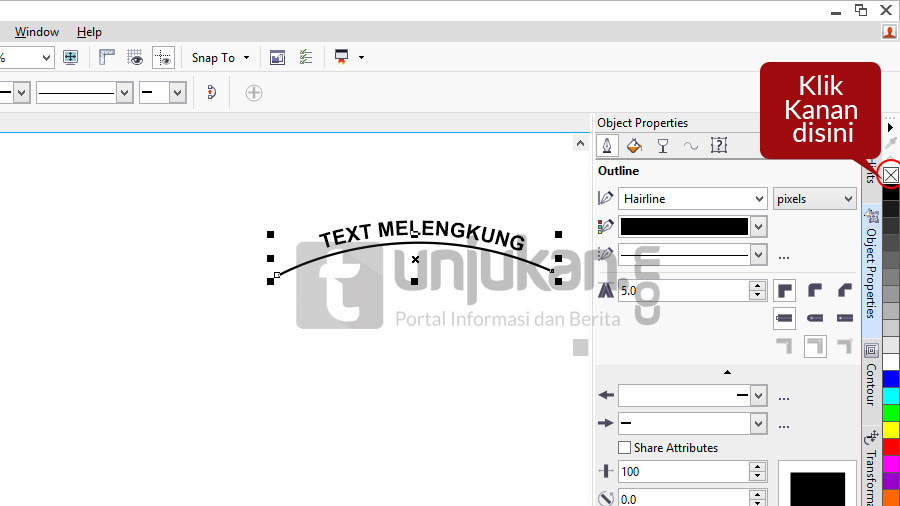This screenshot has width=900, height=506.
Task: Select round corners option
Action: [x=814, y=291]
